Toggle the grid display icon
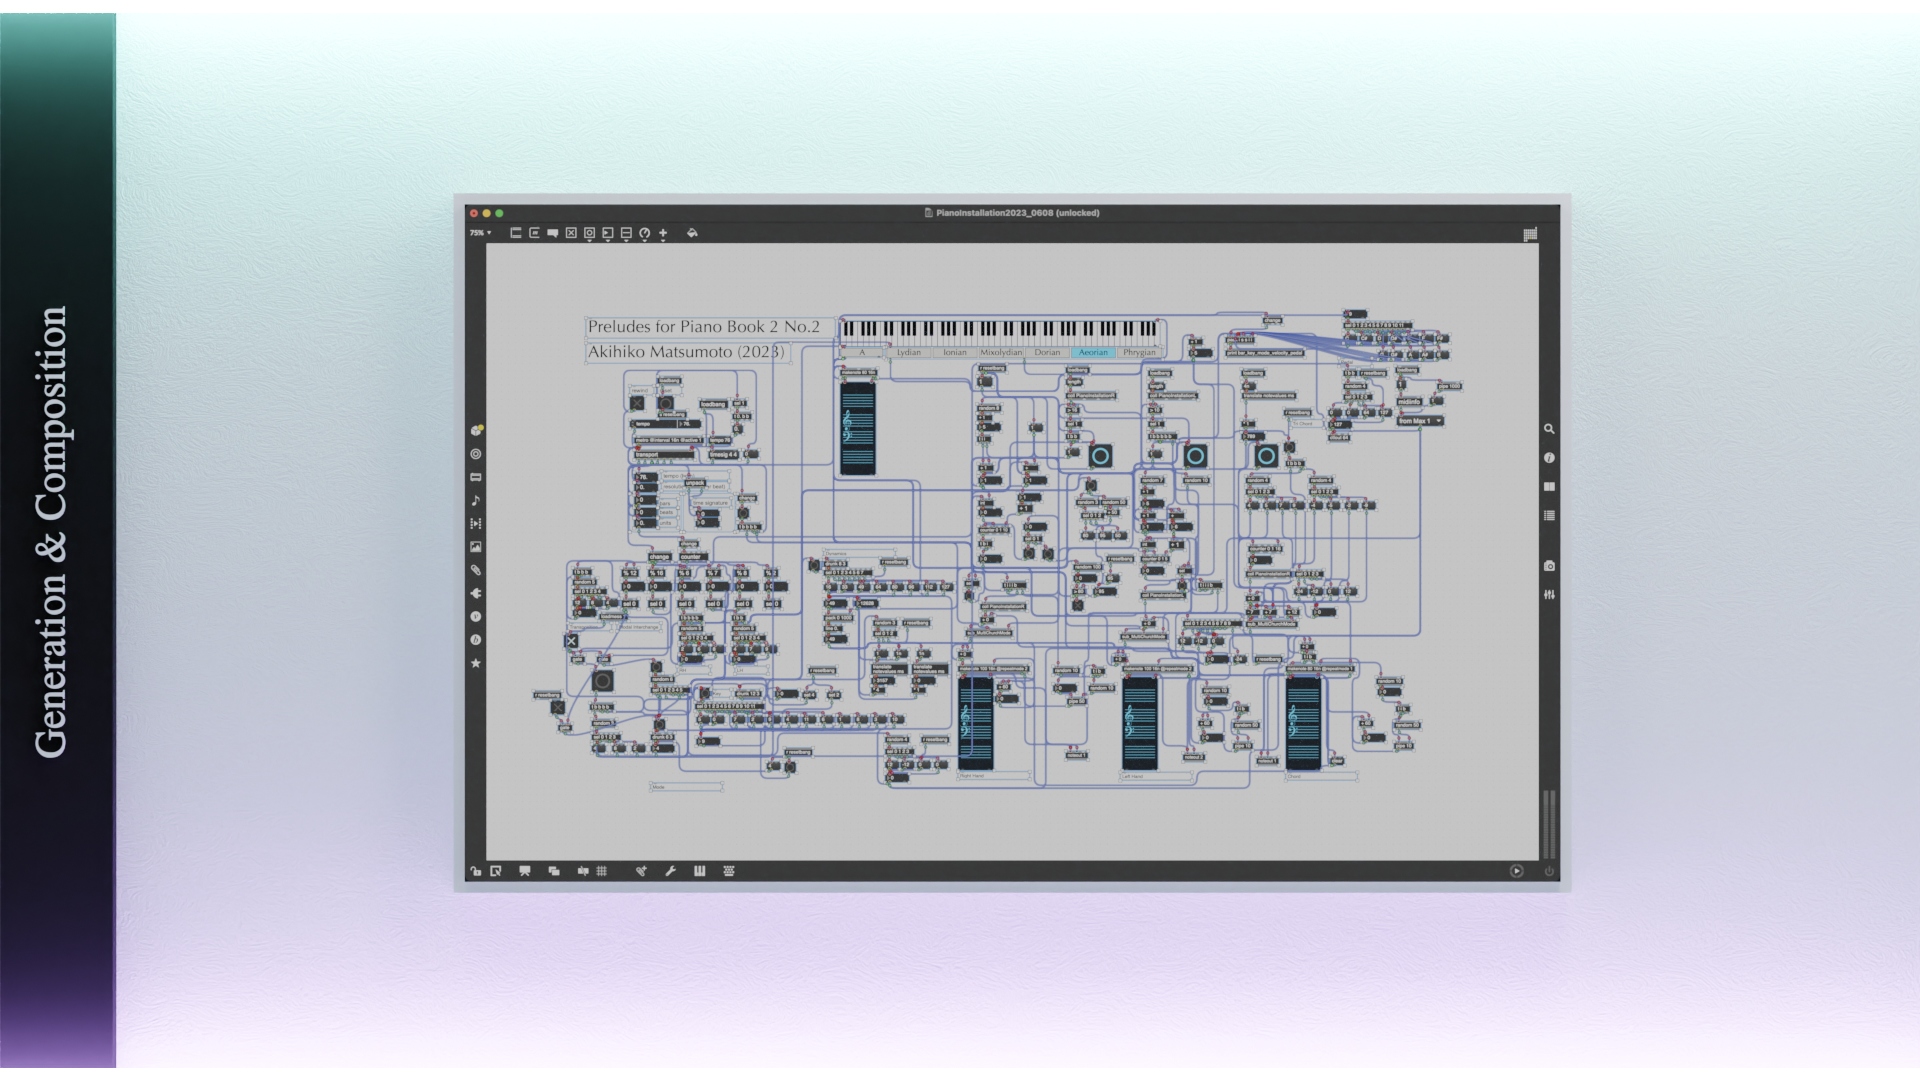Image resolution: width=1920 pixels, height=1080 pixels. pos(601,871)
